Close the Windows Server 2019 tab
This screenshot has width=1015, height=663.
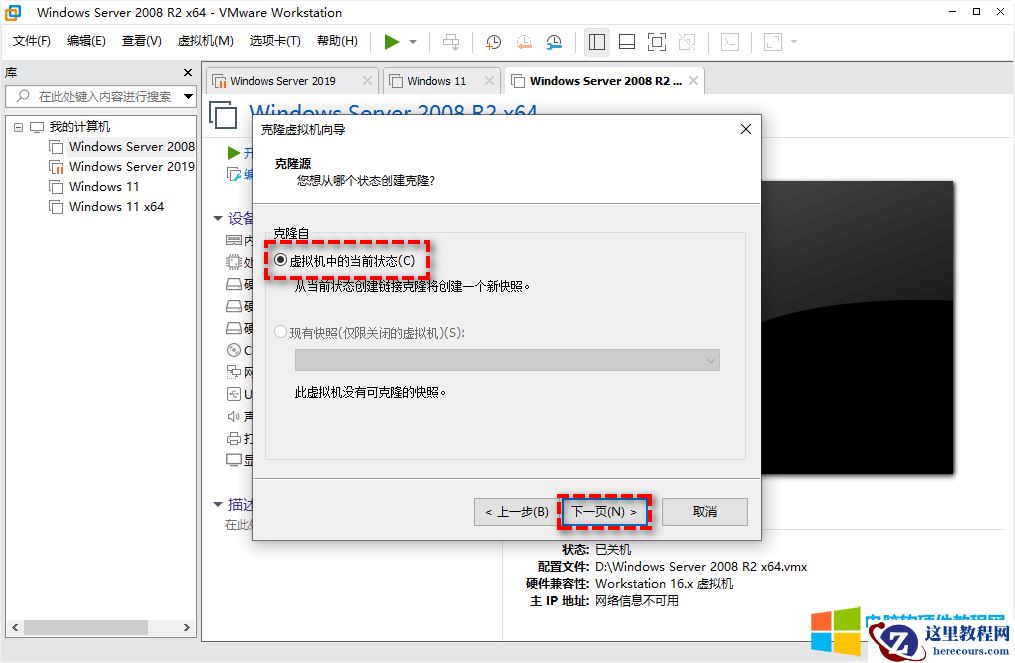click(367, 80)
